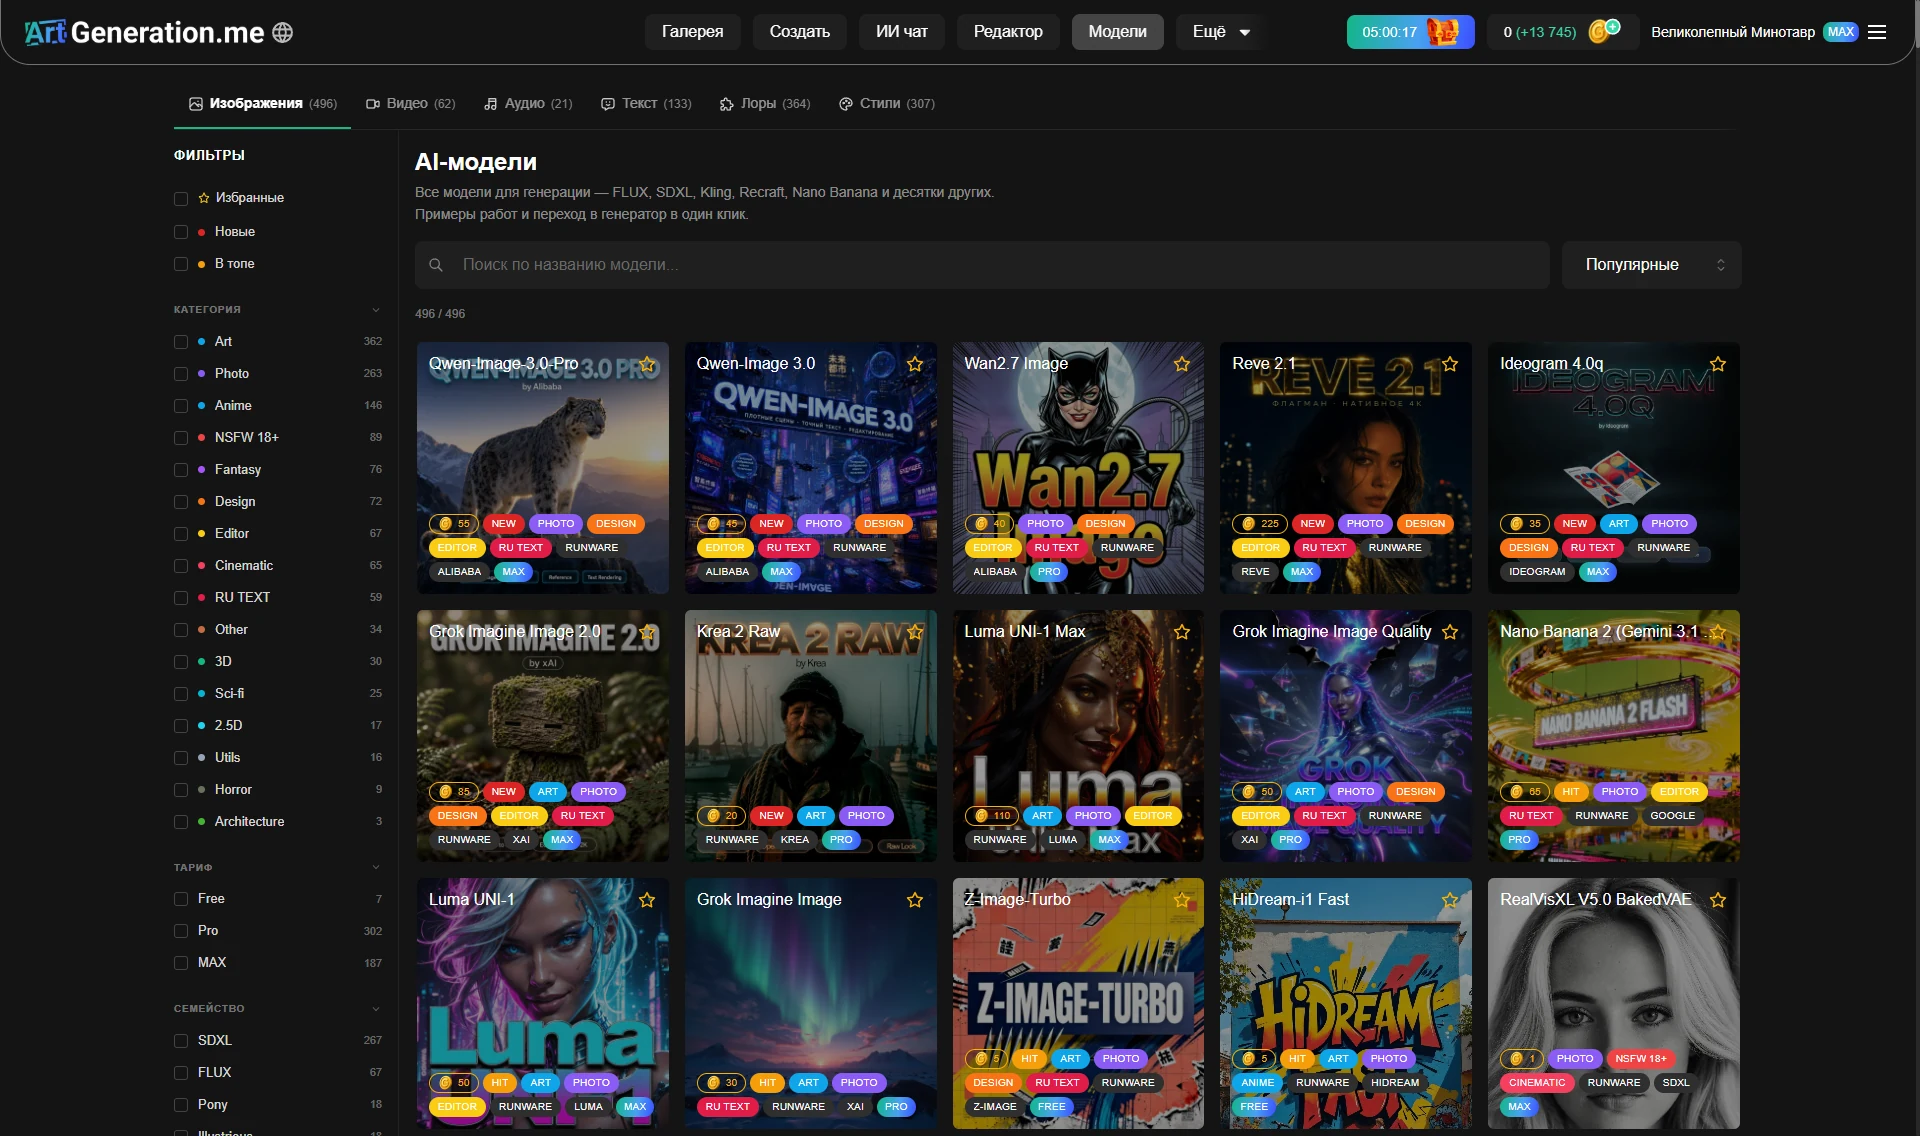
Task: Favorite Z-Image-Turbo with star
Action: tap(1182, 900)
